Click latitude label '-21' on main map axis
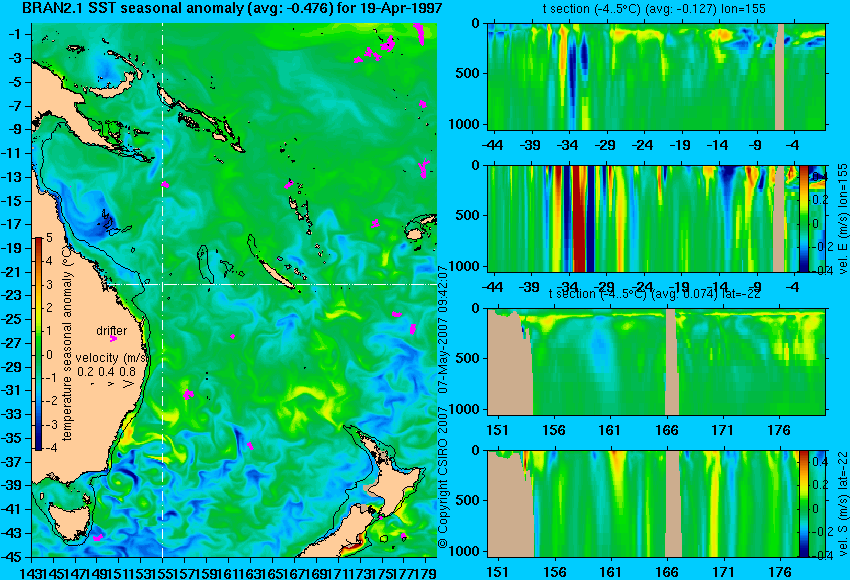850x580 pixels. point(12,272)
